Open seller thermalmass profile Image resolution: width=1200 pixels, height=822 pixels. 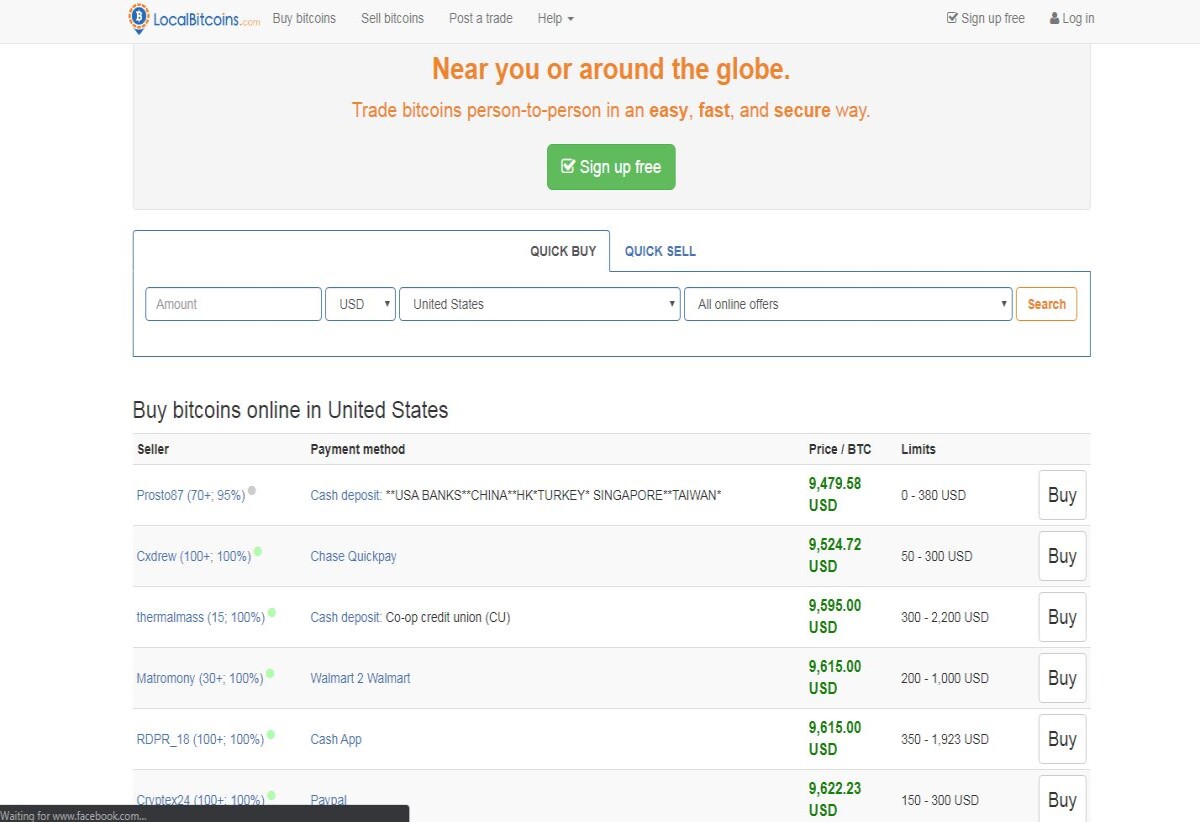[201, 617]
